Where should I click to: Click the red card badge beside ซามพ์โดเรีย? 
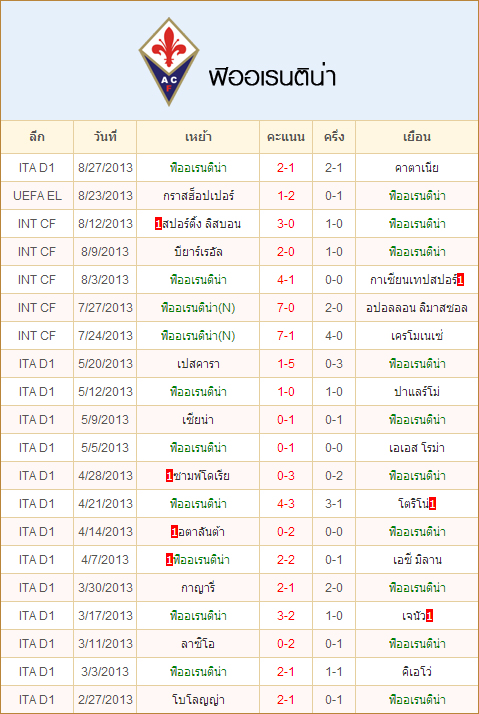169,476
